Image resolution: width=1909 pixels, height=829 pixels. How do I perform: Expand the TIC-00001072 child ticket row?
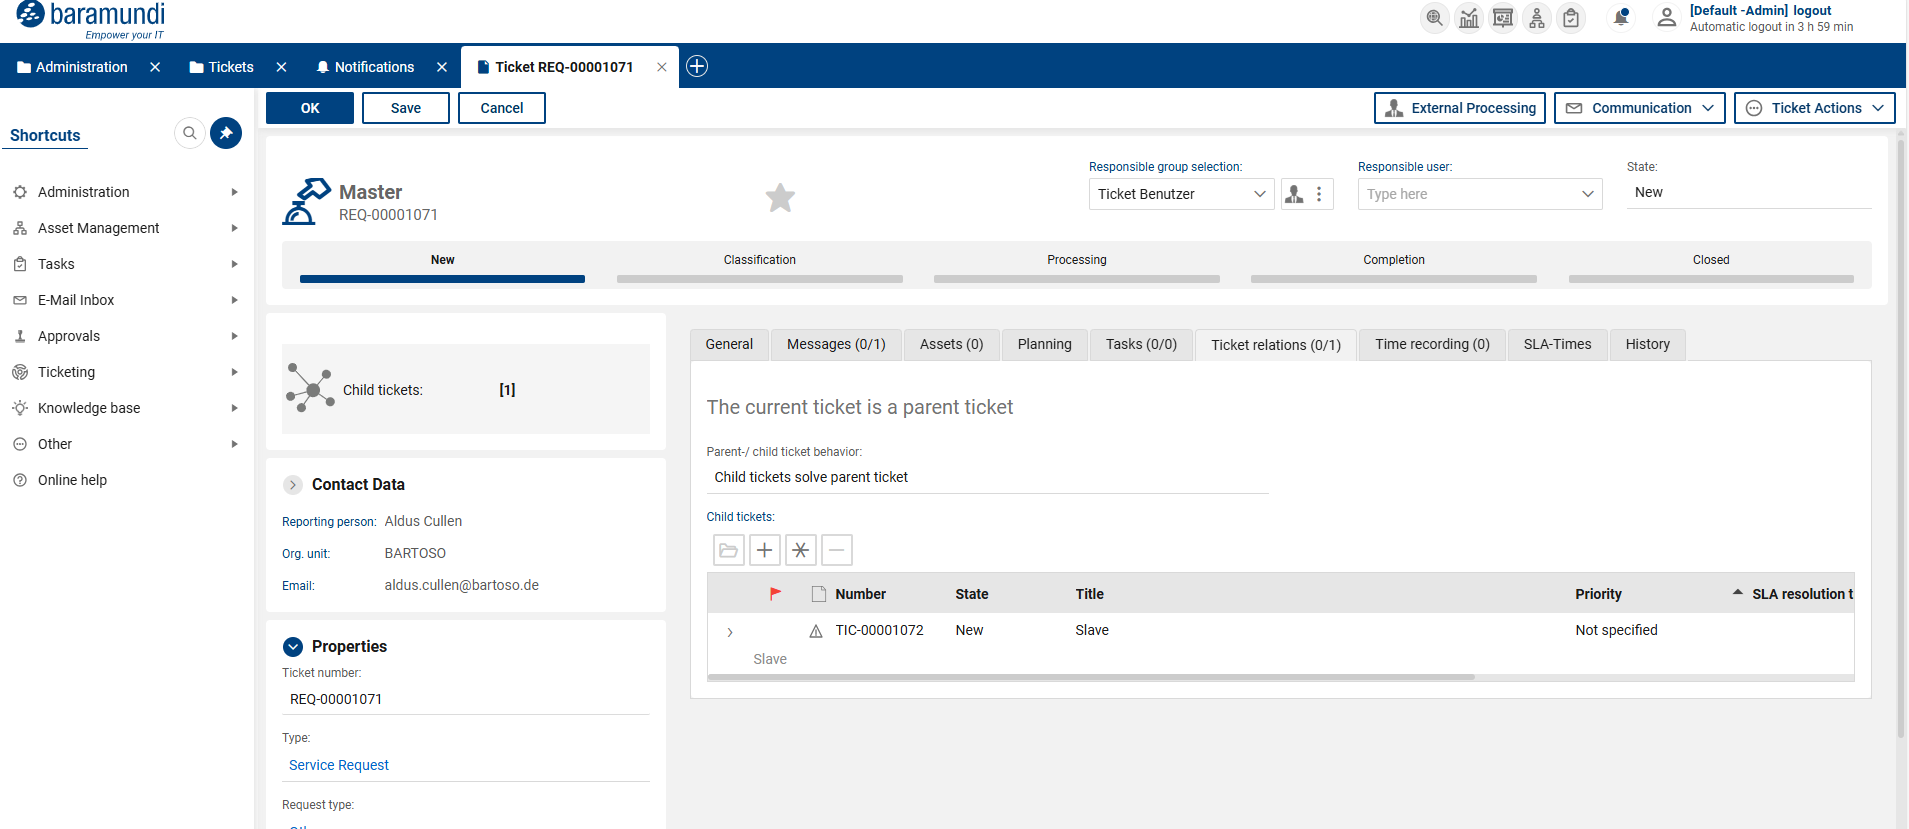[730, 632]
